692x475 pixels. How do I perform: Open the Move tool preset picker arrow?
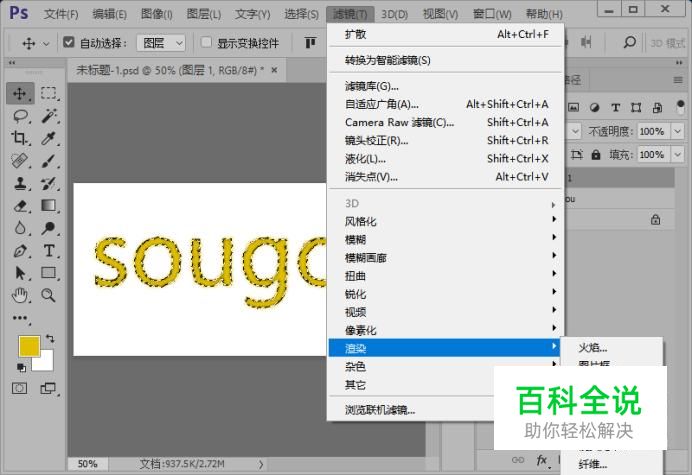click(x=46, y=43)
